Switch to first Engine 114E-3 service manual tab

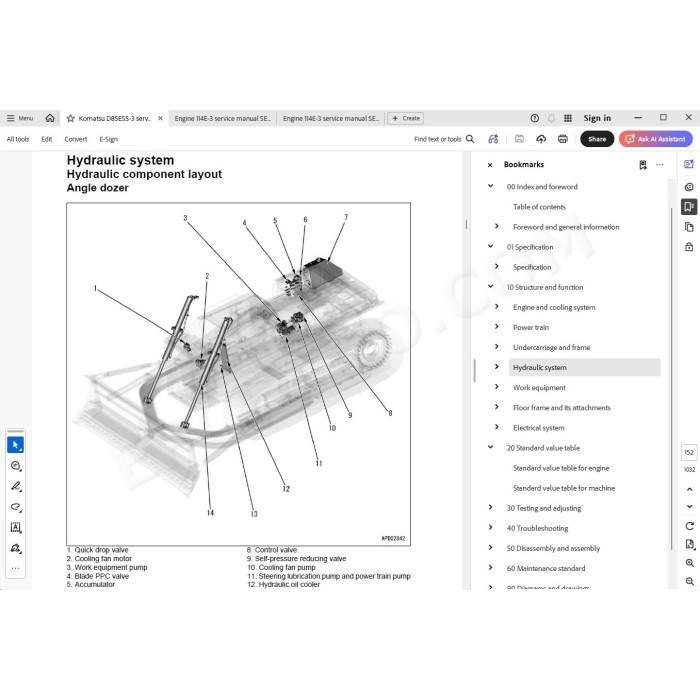222,118
